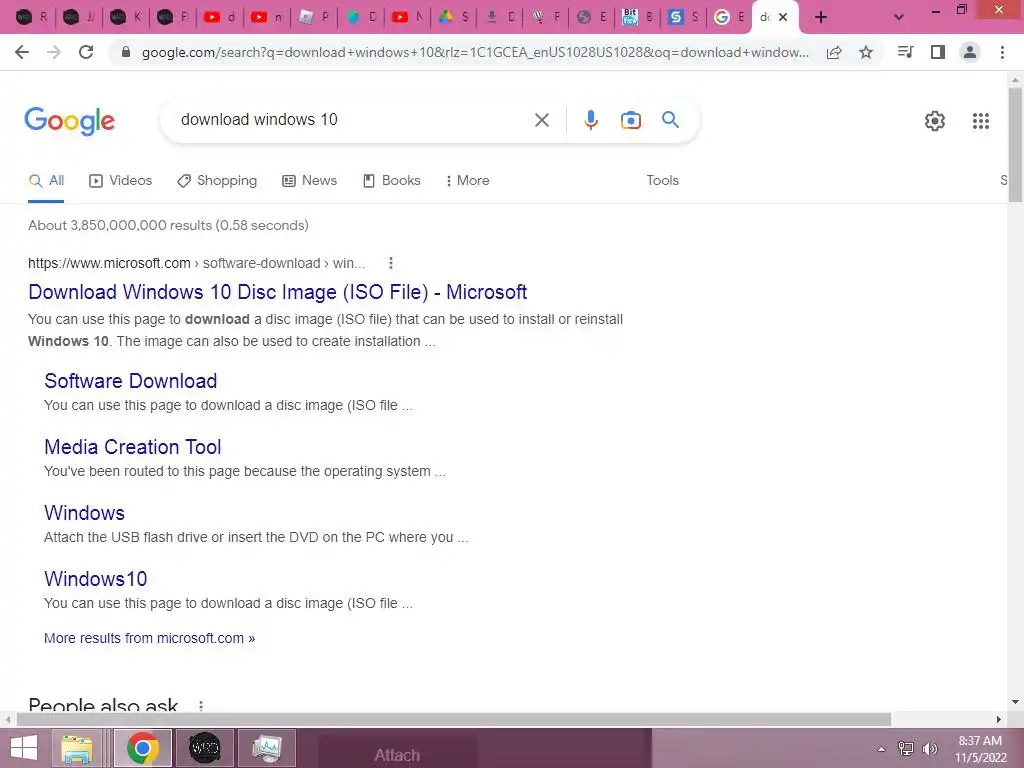Viewport: 1024px width, 768px height.
Task: Expand the More search categories menu
Action: tap(468, 181)
